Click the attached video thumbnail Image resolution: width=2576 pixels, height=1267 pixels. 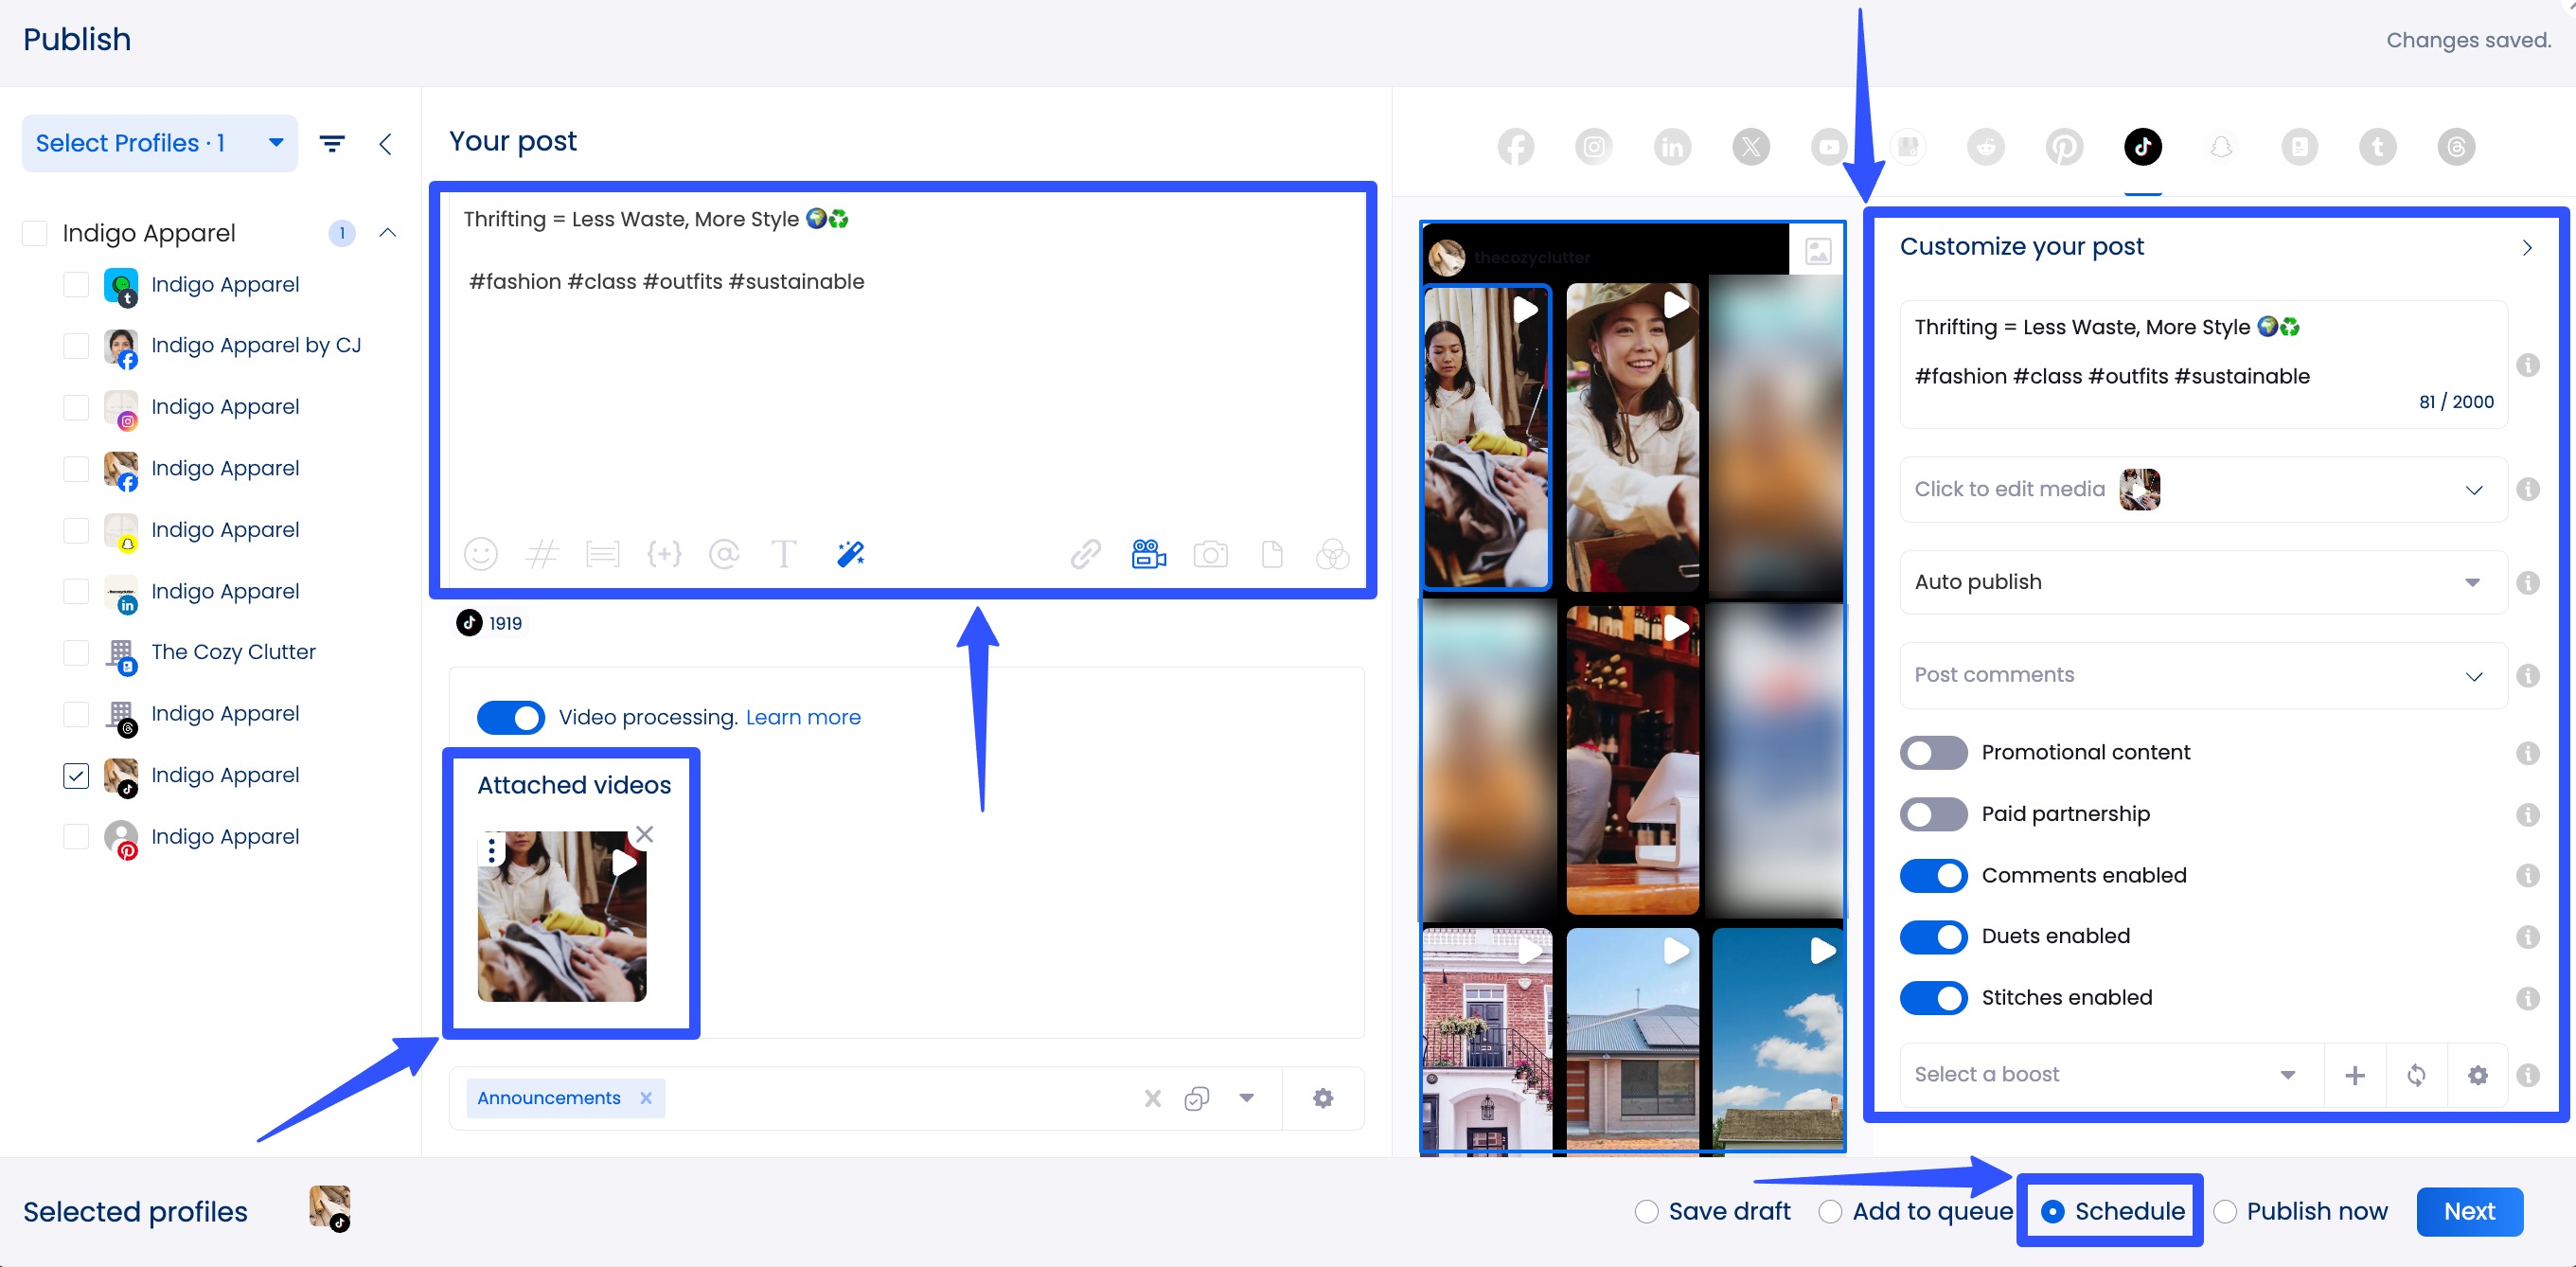(x=562, y=915)
